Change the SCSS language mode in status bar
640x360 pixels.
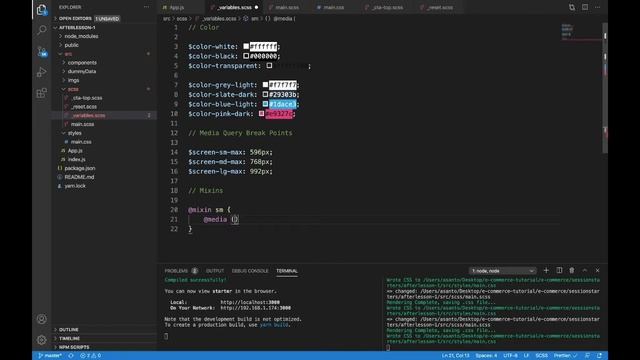pyautogui.click(x=542, y=356)
